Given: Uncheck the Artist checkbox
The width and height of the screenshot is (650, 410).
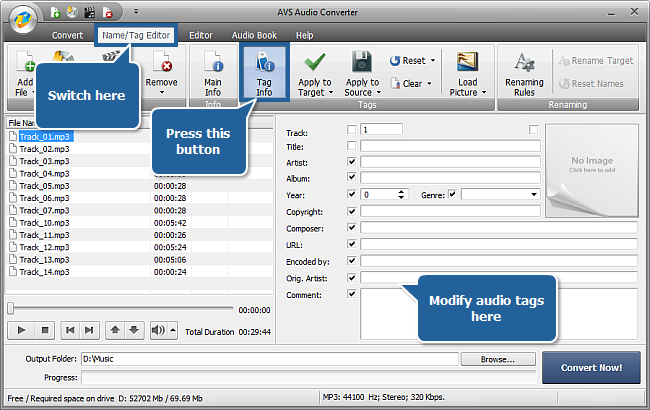Looking at the screenshot, I should pyautogui.click(x=352, y=162).
